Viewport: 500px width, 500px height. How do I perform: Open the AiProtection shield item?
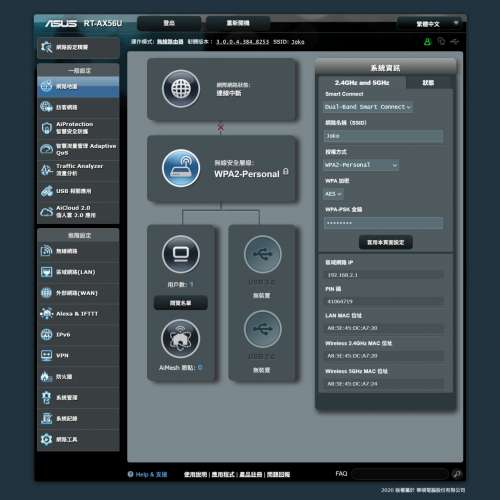pos(78,128)
